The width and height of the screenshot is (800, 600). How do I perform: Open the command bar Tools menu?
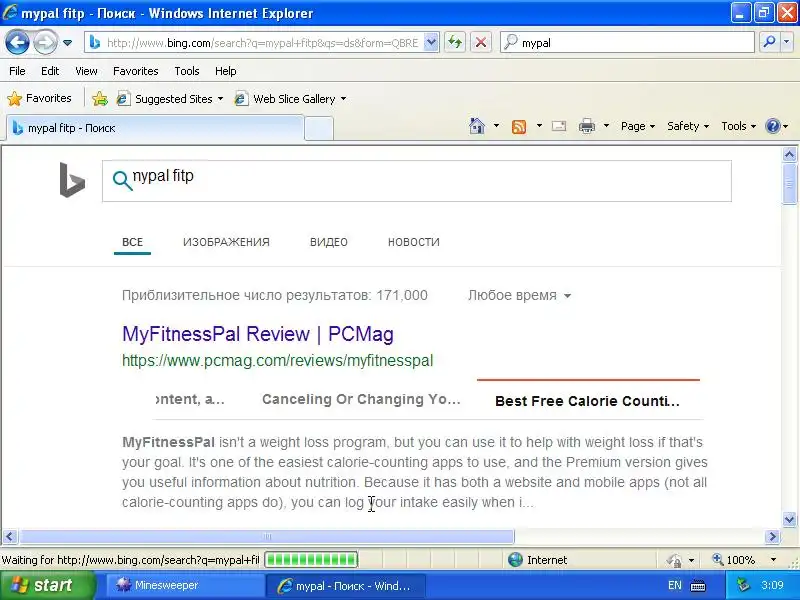(738, 126)
